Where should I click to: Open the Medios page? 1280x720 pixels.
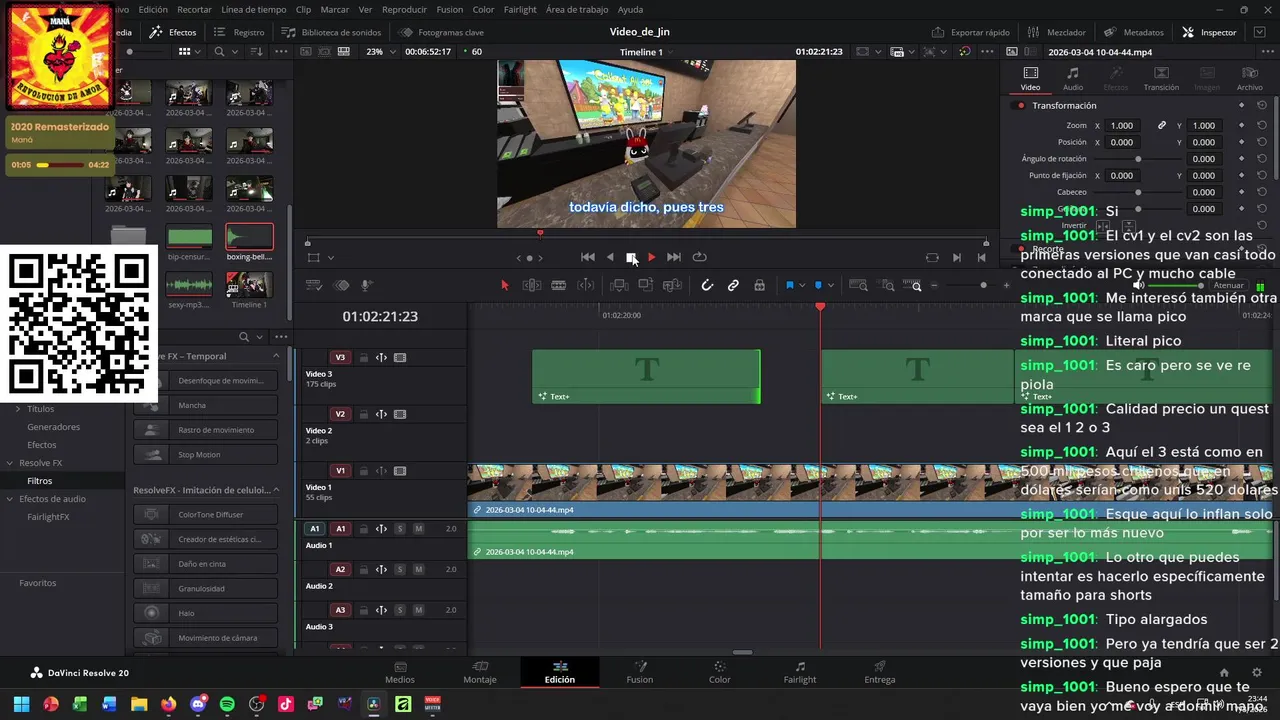(x=400, y=672)
